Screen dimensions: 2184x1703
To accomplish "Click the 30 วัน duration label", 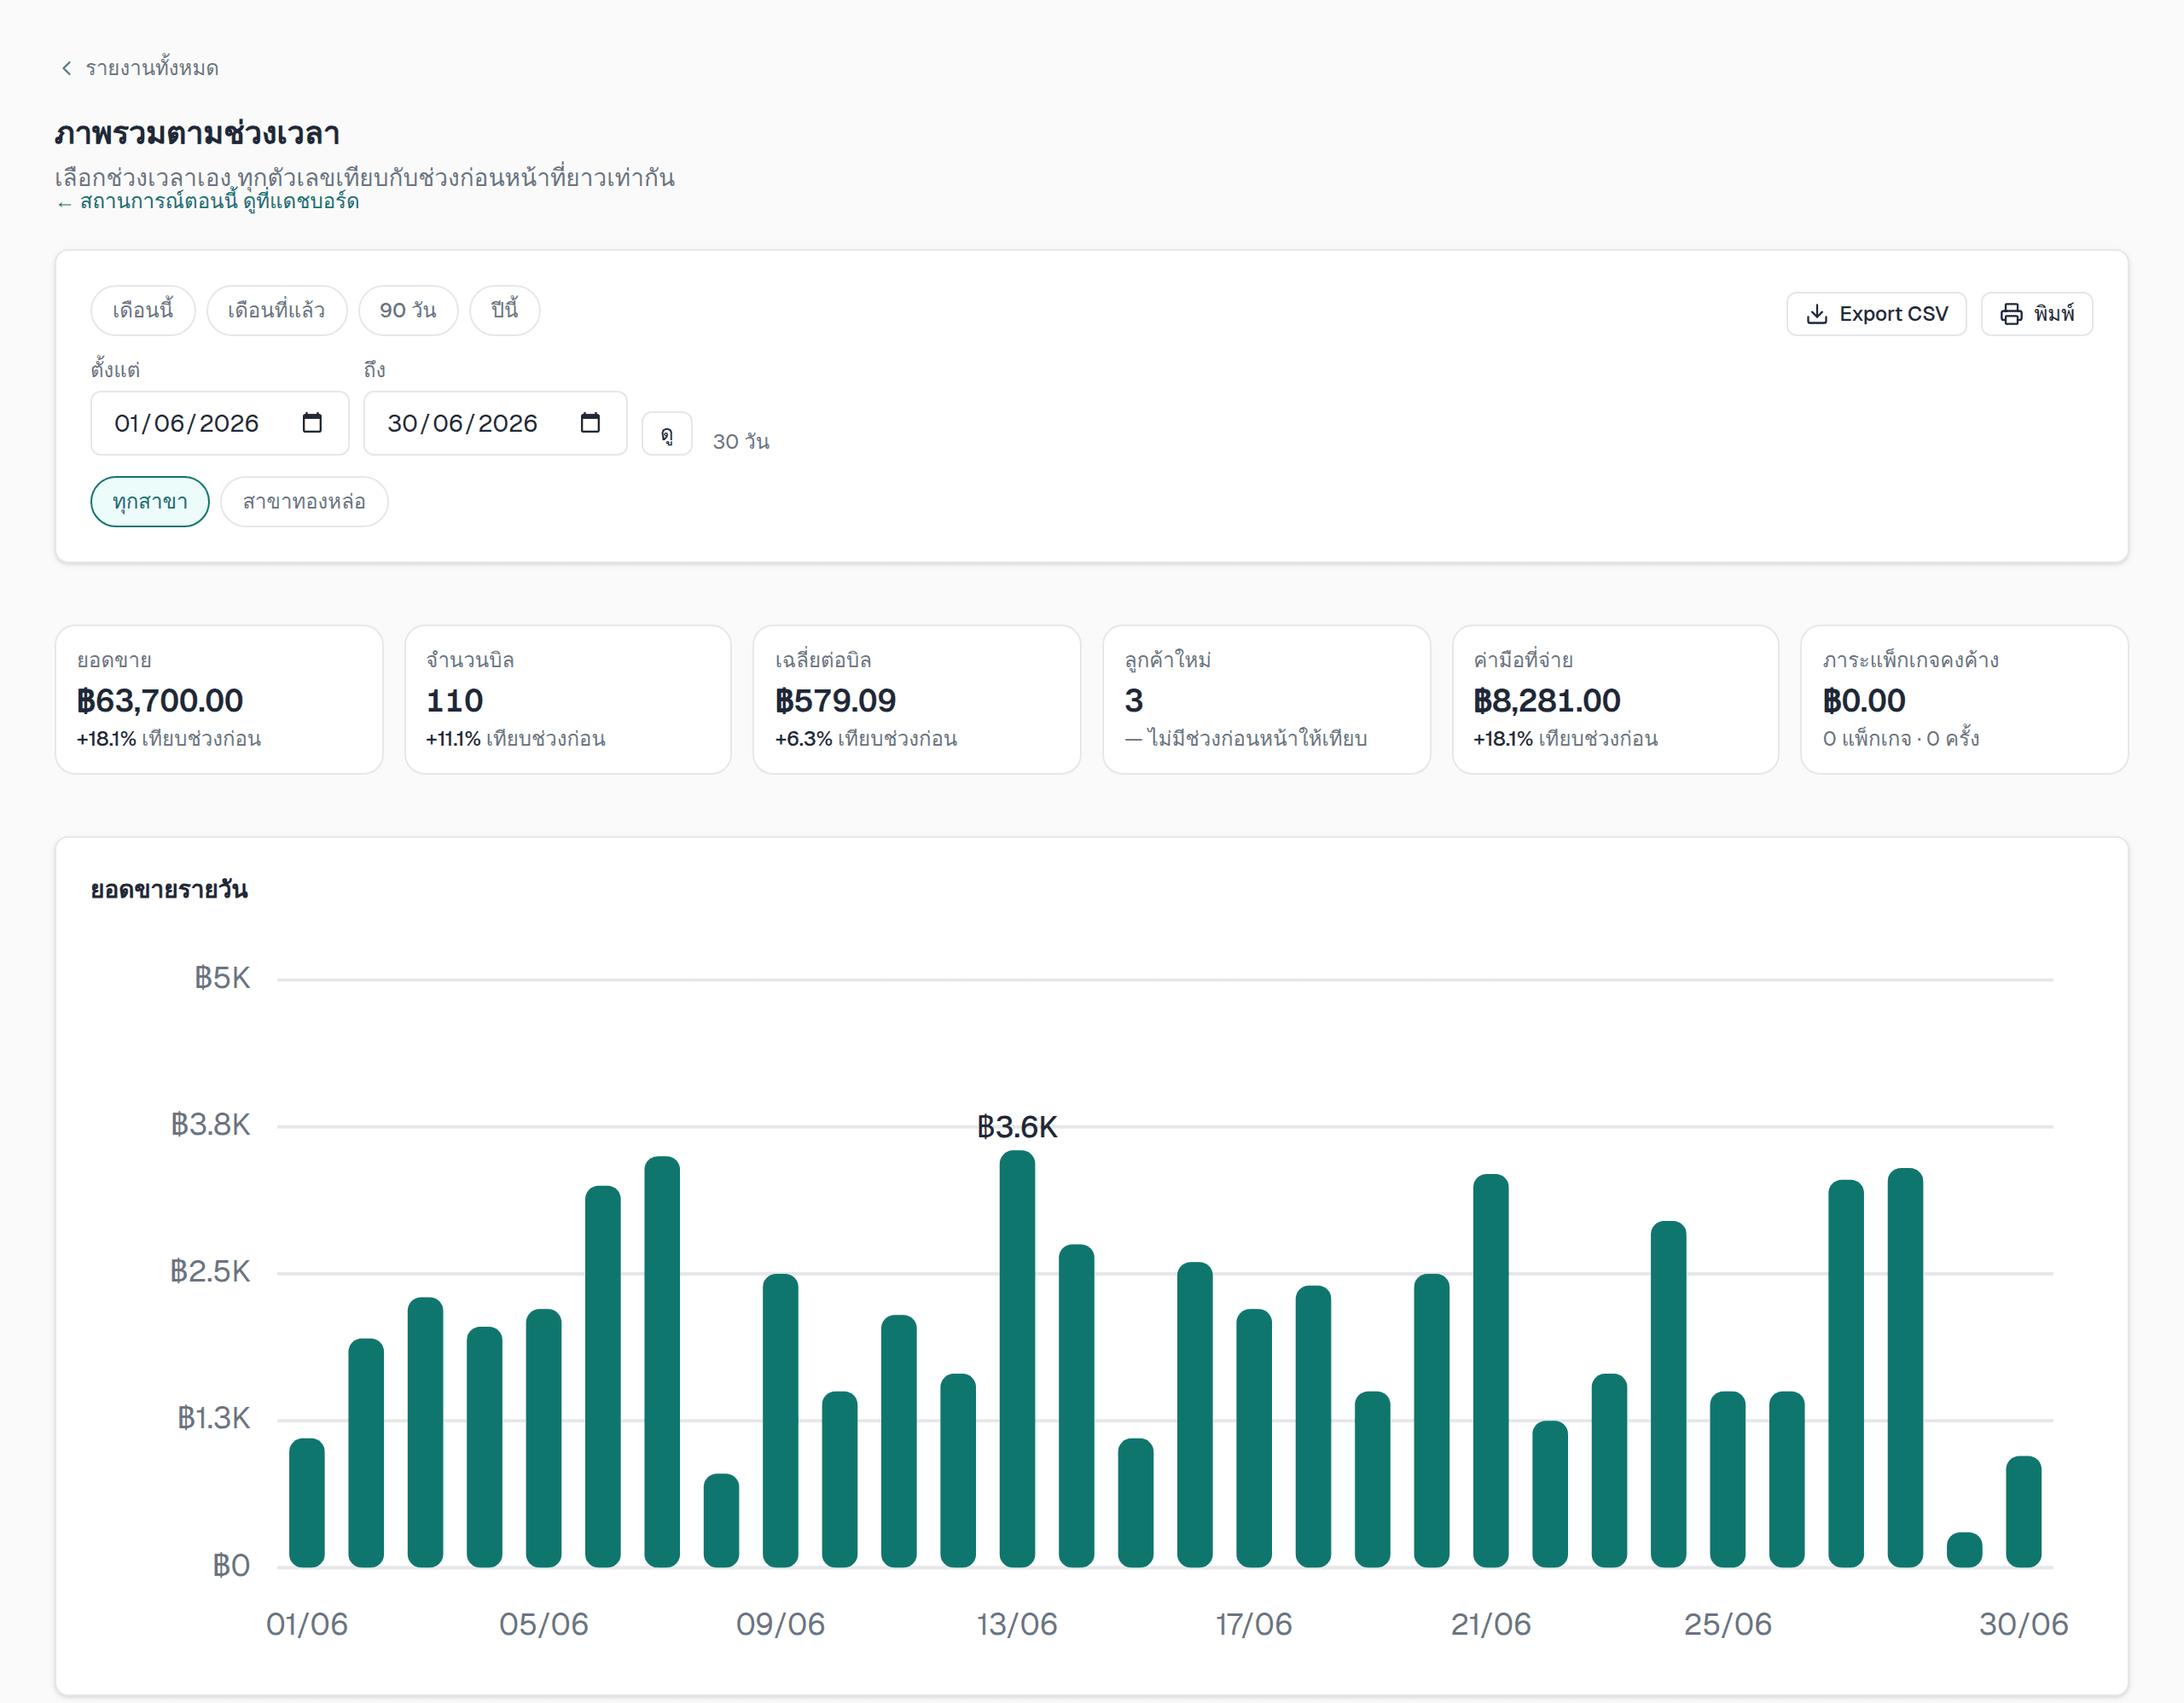I will pos(741,441).
